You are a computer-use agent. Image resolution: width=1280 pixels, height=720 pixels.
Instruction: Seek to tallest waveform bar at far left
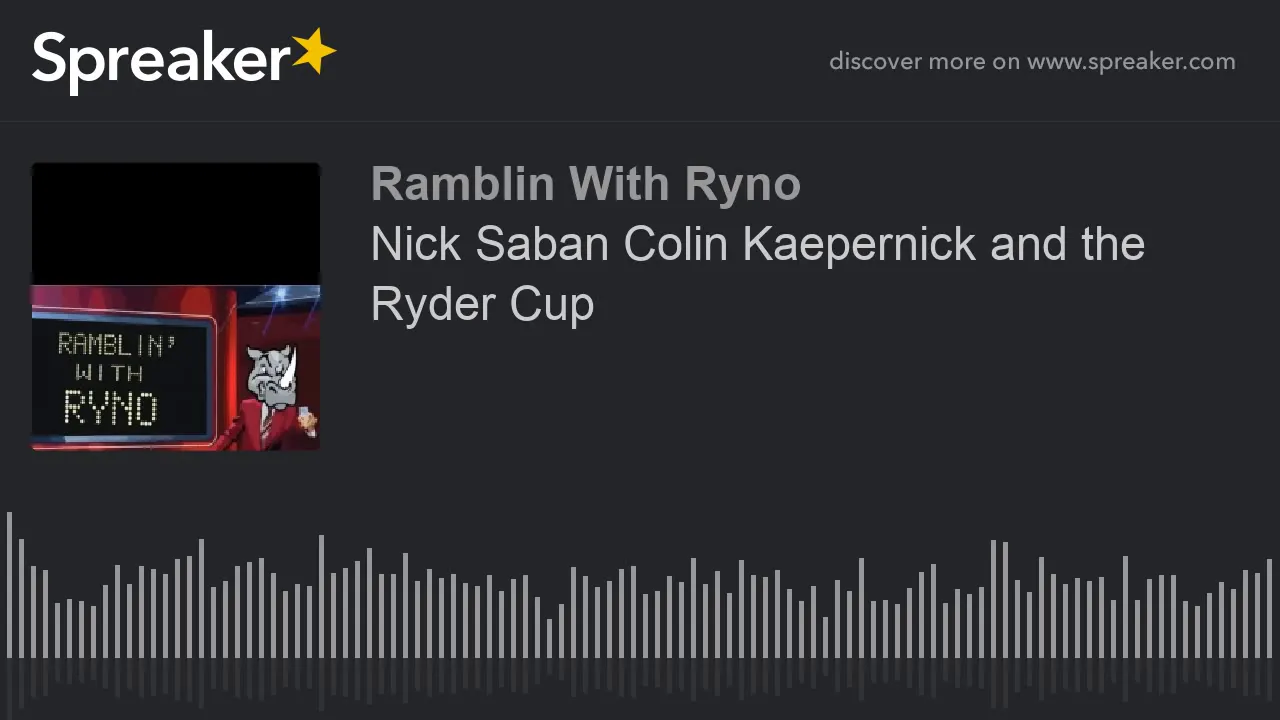coord(9,585)
